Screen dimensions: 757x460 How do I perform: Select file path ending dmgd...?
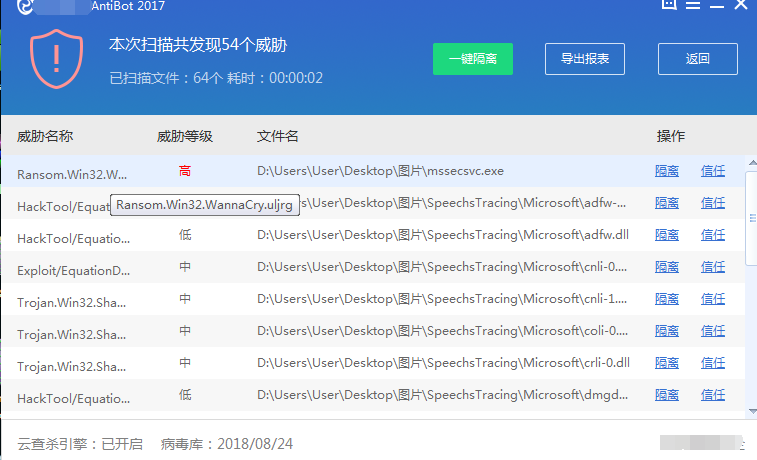click(442, 395)
